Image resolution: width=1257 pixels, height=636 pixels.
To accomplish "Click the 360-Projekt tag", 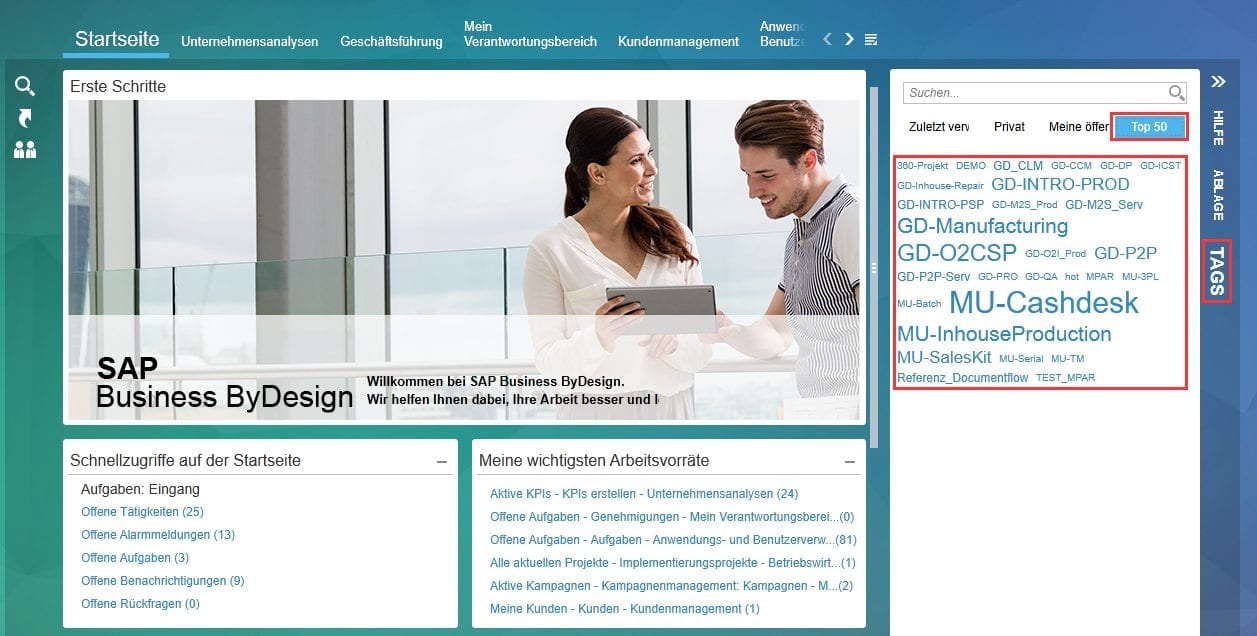I will pos(922,166).
